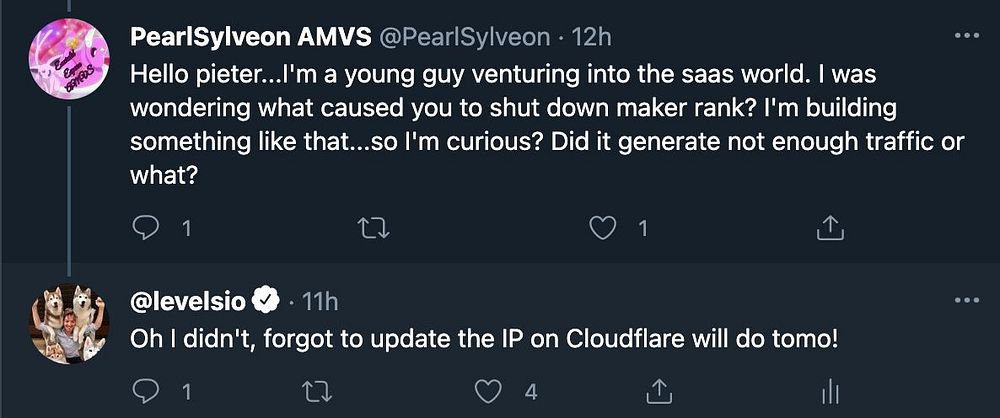Reply to levelsio's Cloudflare tweet

146,390
